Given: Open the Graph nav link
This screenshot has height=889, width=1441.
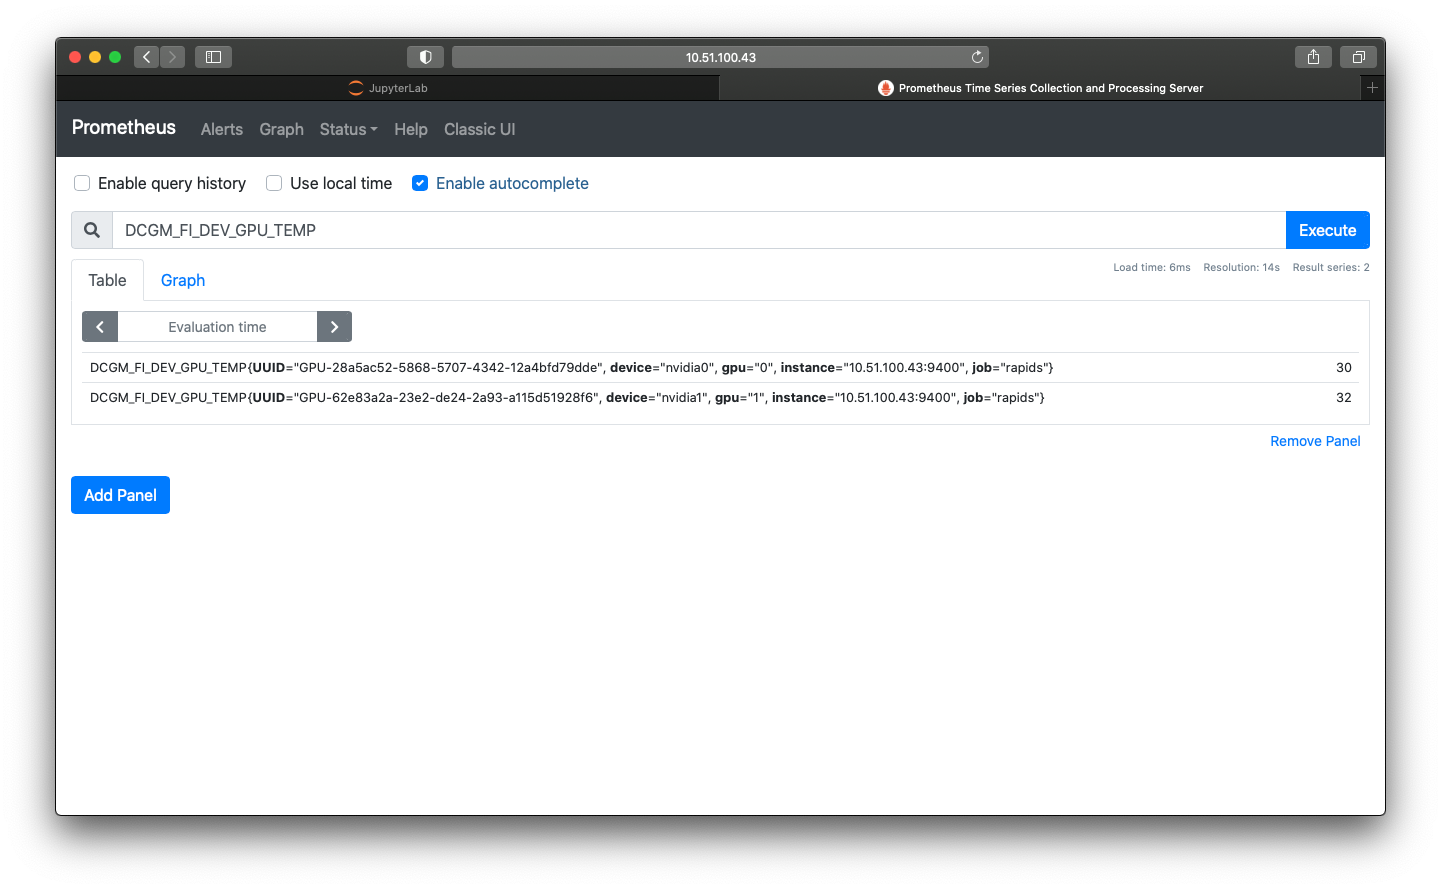Looking at the screenshot, I should 281,129.
